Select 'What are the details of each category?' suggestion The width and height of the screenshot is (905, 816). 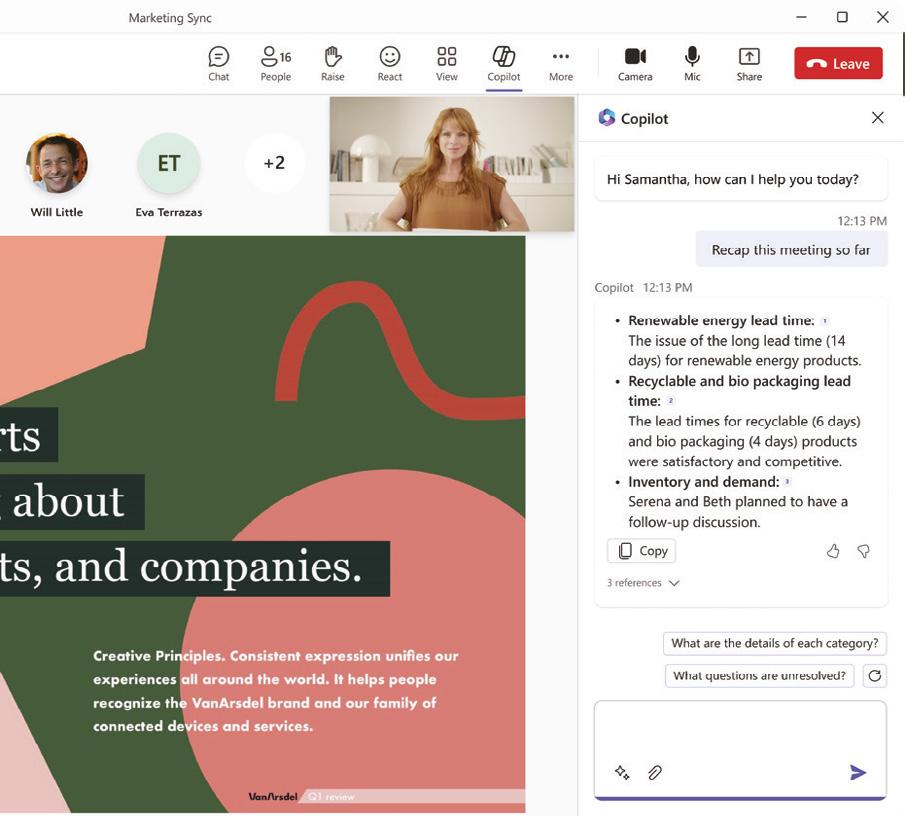(775, 643)
